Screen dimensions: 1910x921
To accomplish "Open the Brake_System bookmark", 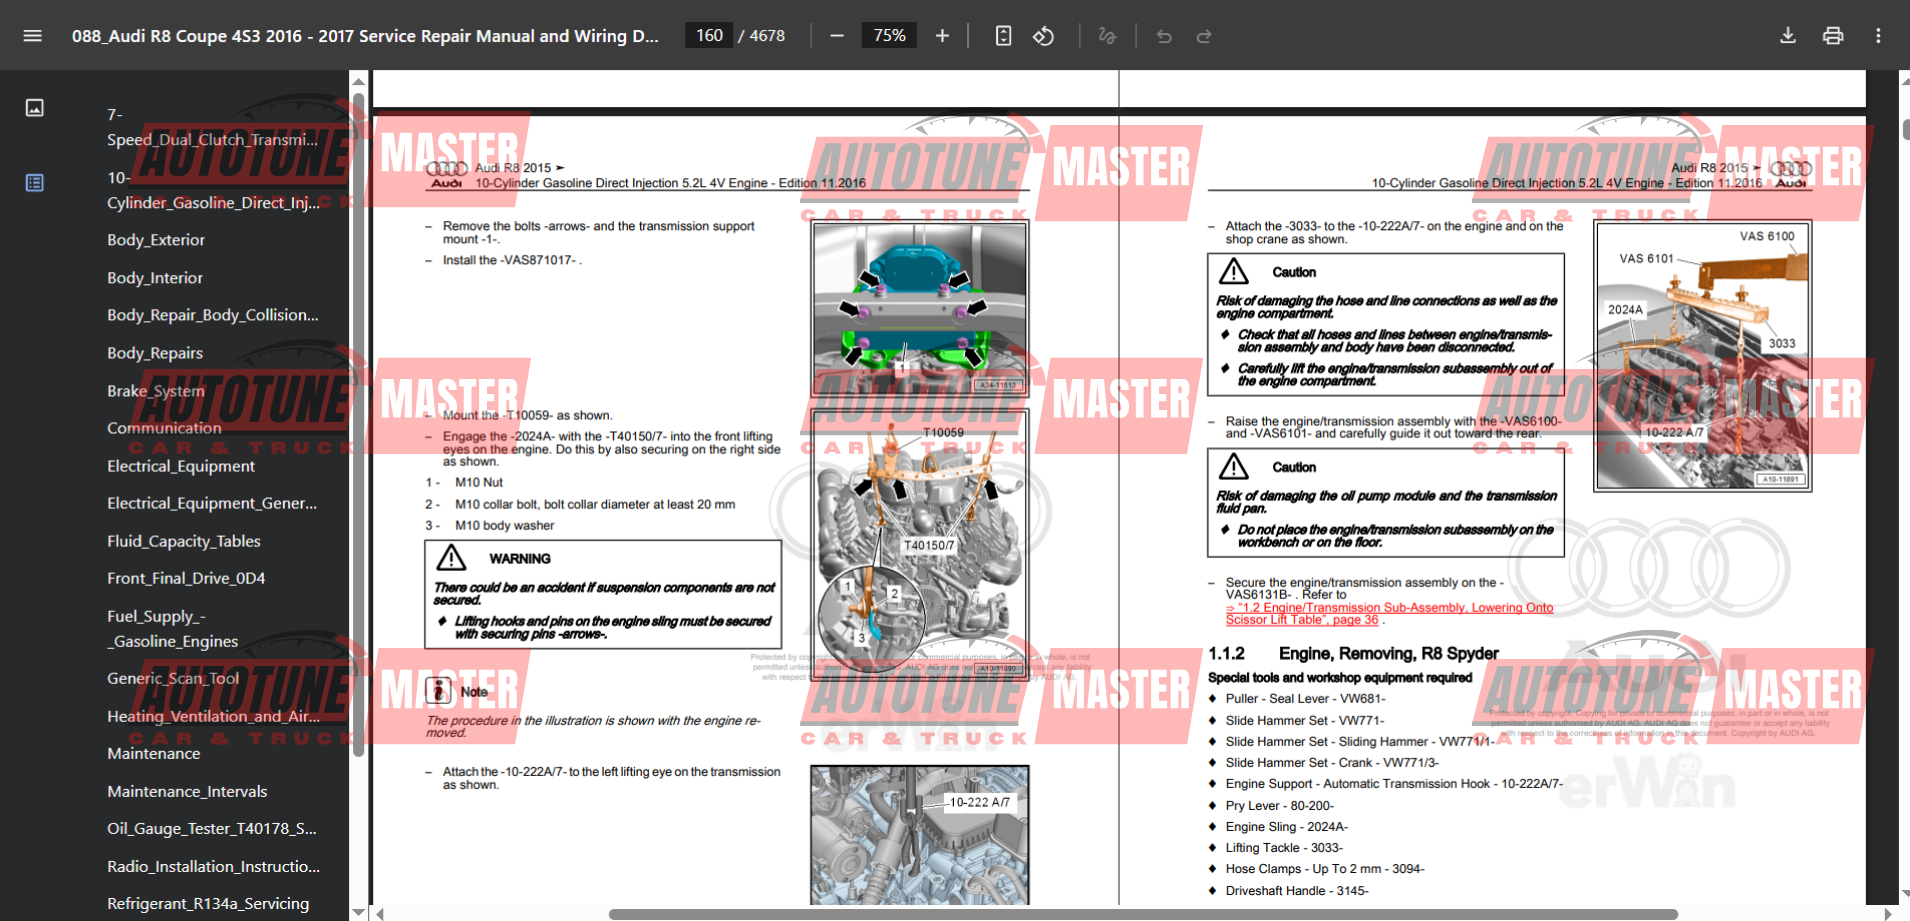I will click(x=156, y=391).
